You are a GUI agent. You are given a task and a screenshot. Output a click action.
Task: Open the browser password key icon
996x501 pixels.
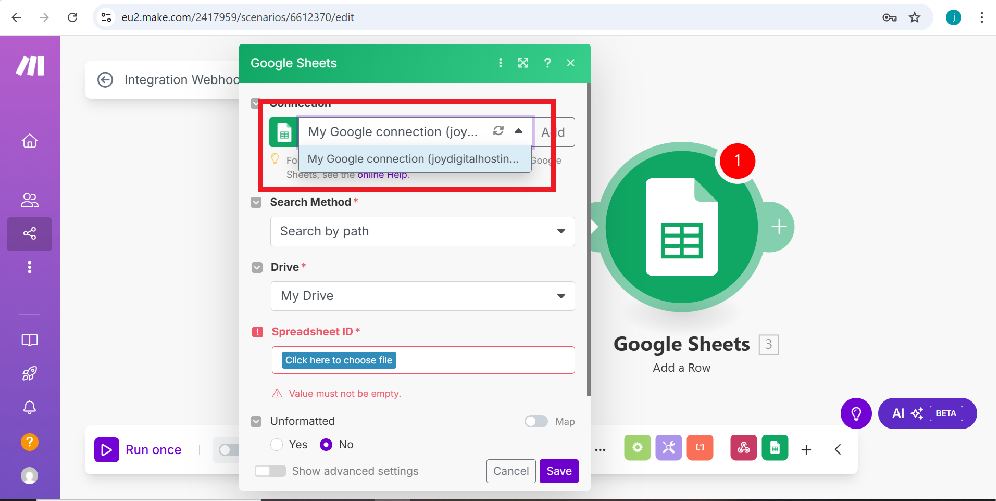(889, 17)
